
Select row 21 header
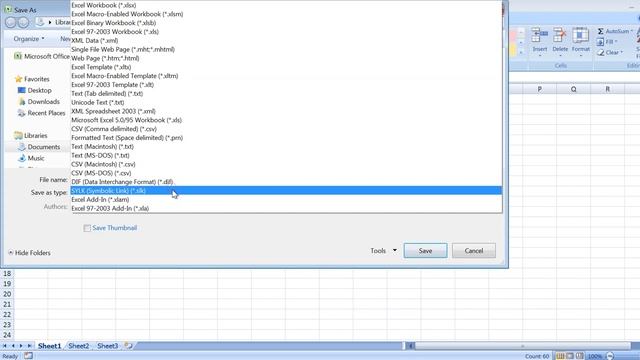pyautogui.click(x=7, y=304)
